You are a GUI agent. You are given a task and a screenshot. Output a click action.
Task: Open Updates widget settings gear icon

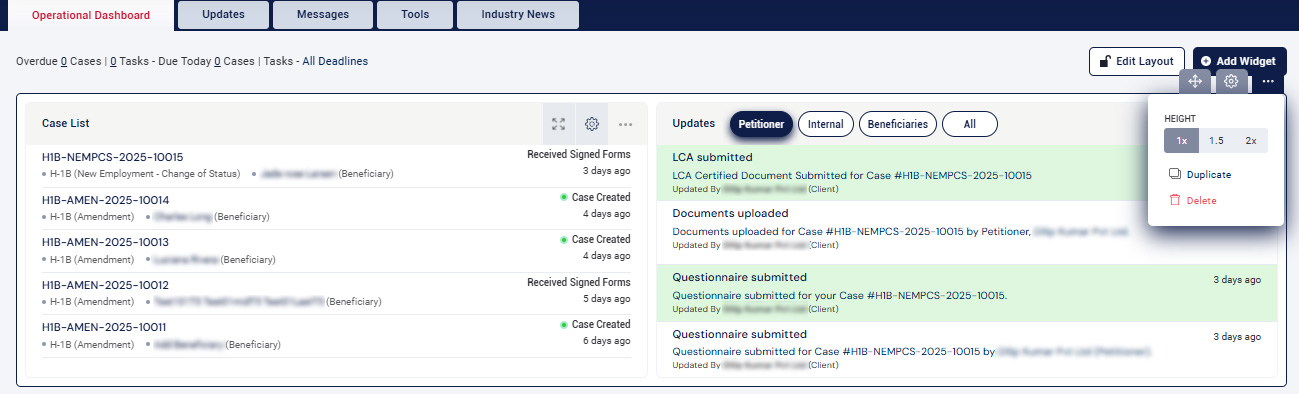pyautogui.click(x=1232, y=82)
